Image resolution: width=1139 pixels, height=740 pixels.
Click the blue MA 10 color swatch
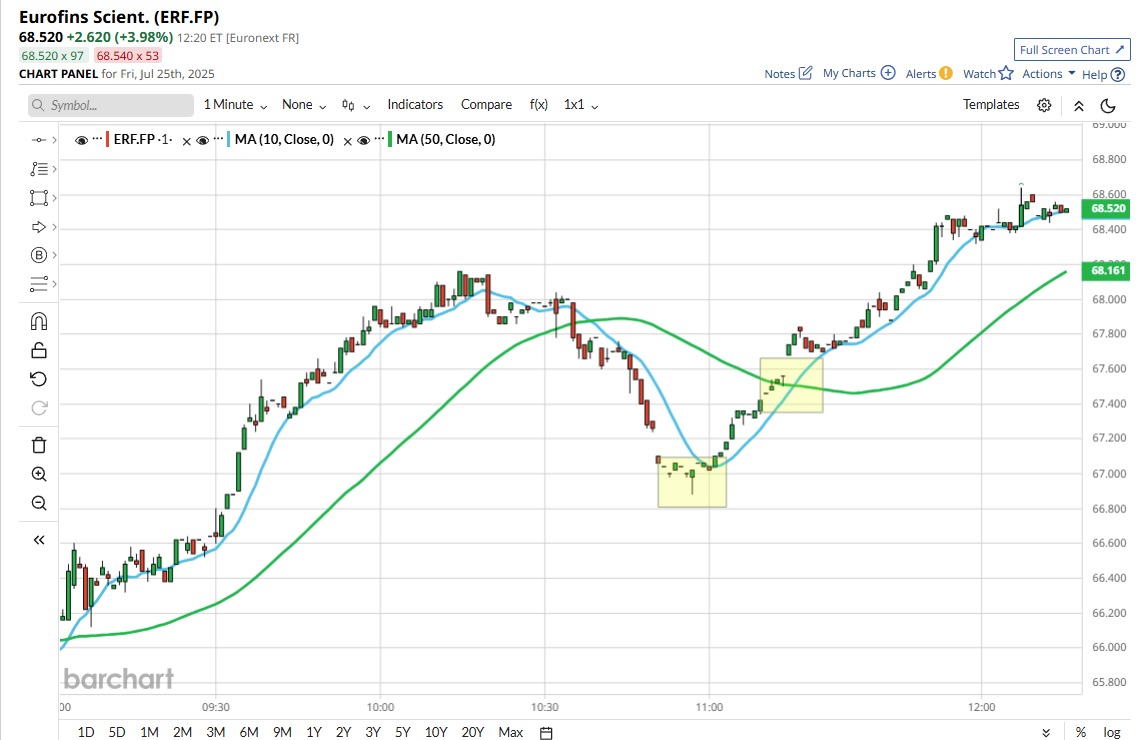pos(229,139)
